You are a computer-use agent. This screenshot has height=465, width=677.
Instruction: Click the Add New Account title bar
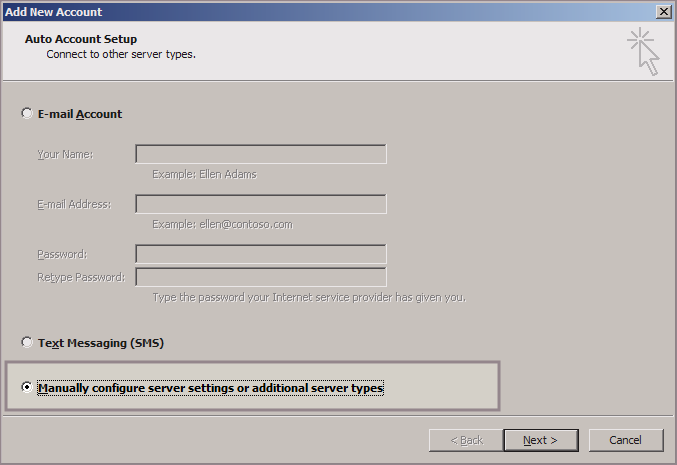tap(300, 11)
